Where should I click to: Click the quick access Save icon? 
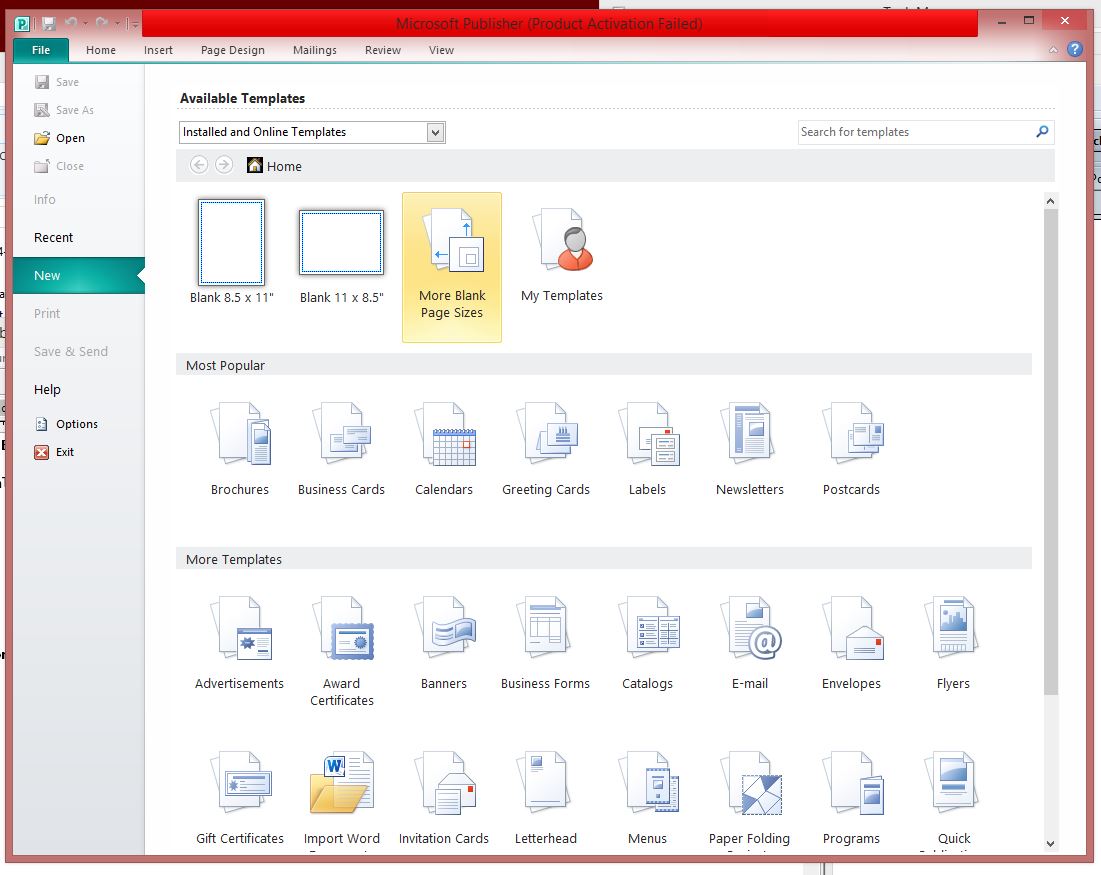(x=48, y=23)
